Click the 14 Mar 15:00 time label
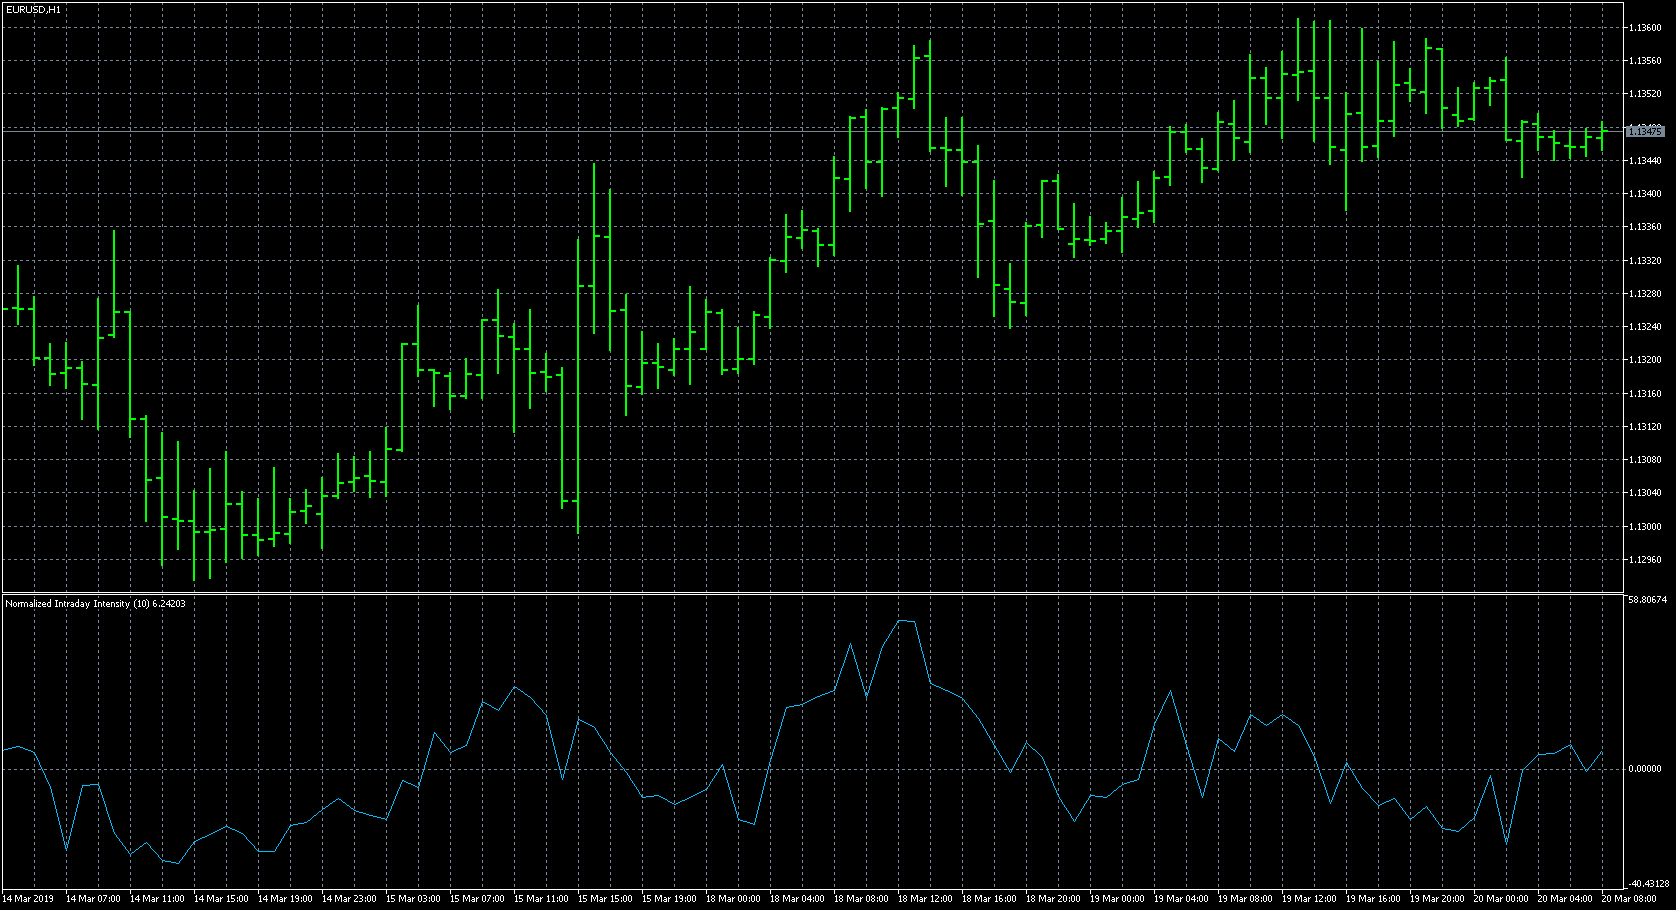Viewport: 1676px width, 910px height. click(221, 899)
